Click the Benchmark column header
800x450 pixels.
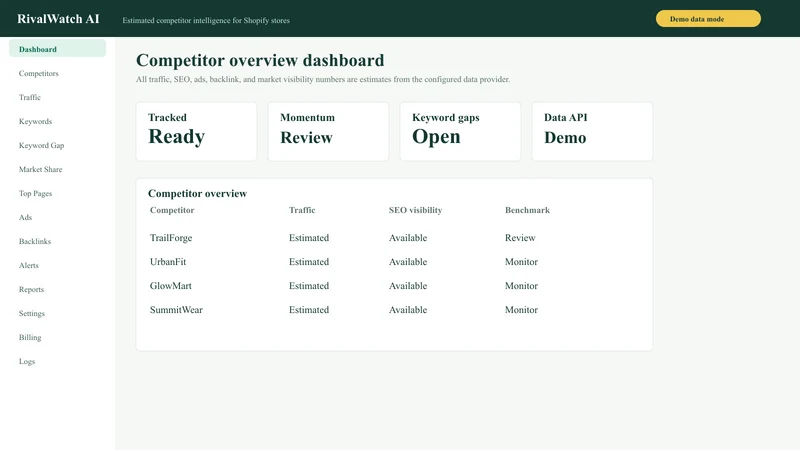click(x=528, y=210)
